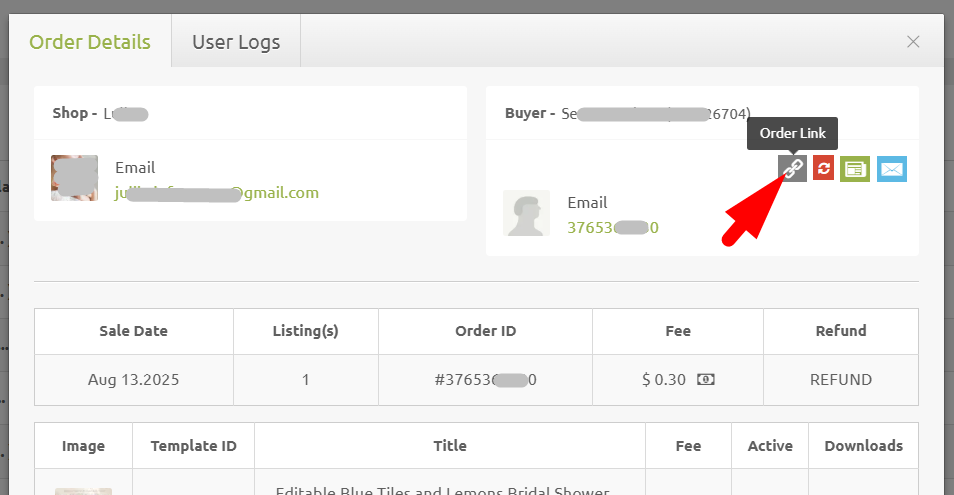Click the Template ID column header
The width and height of the screenshot is (954, 495).
click(x=193, y=446)
